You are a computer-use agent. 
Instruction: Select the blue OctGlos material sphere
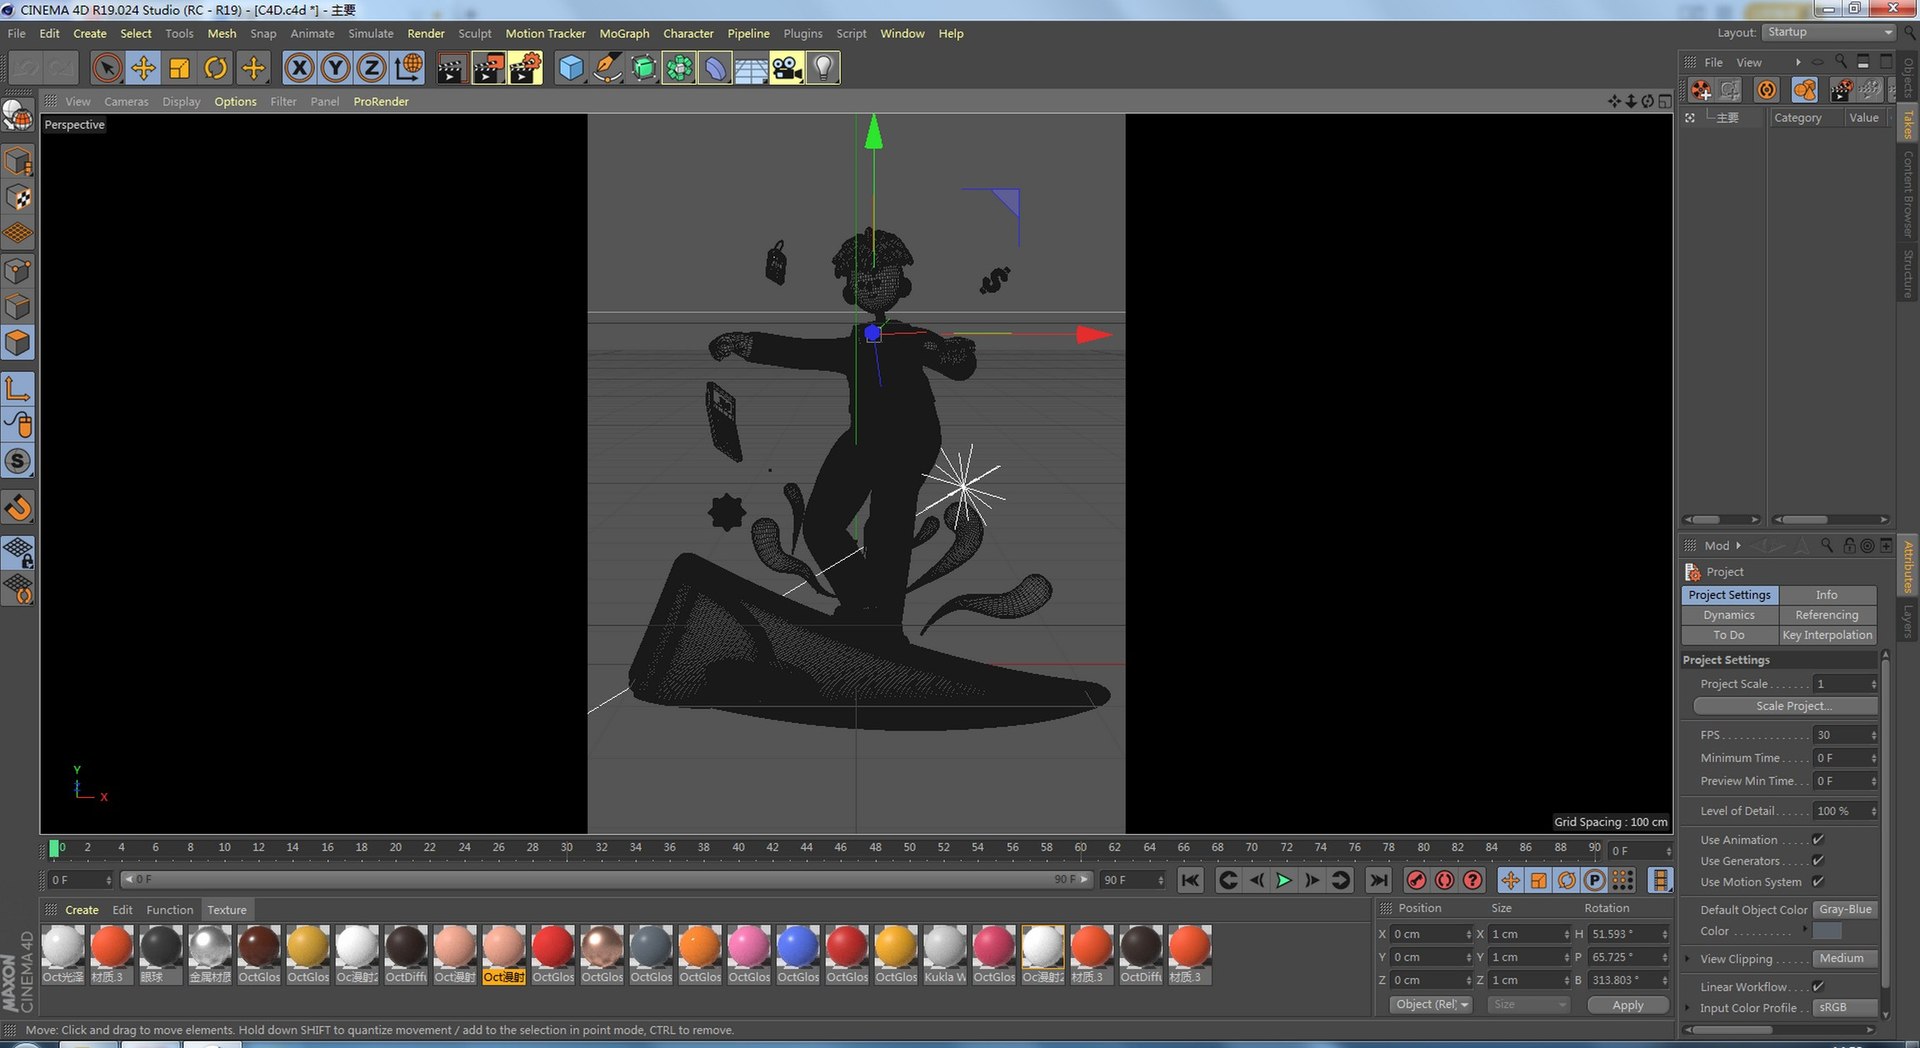click(797, 946)
